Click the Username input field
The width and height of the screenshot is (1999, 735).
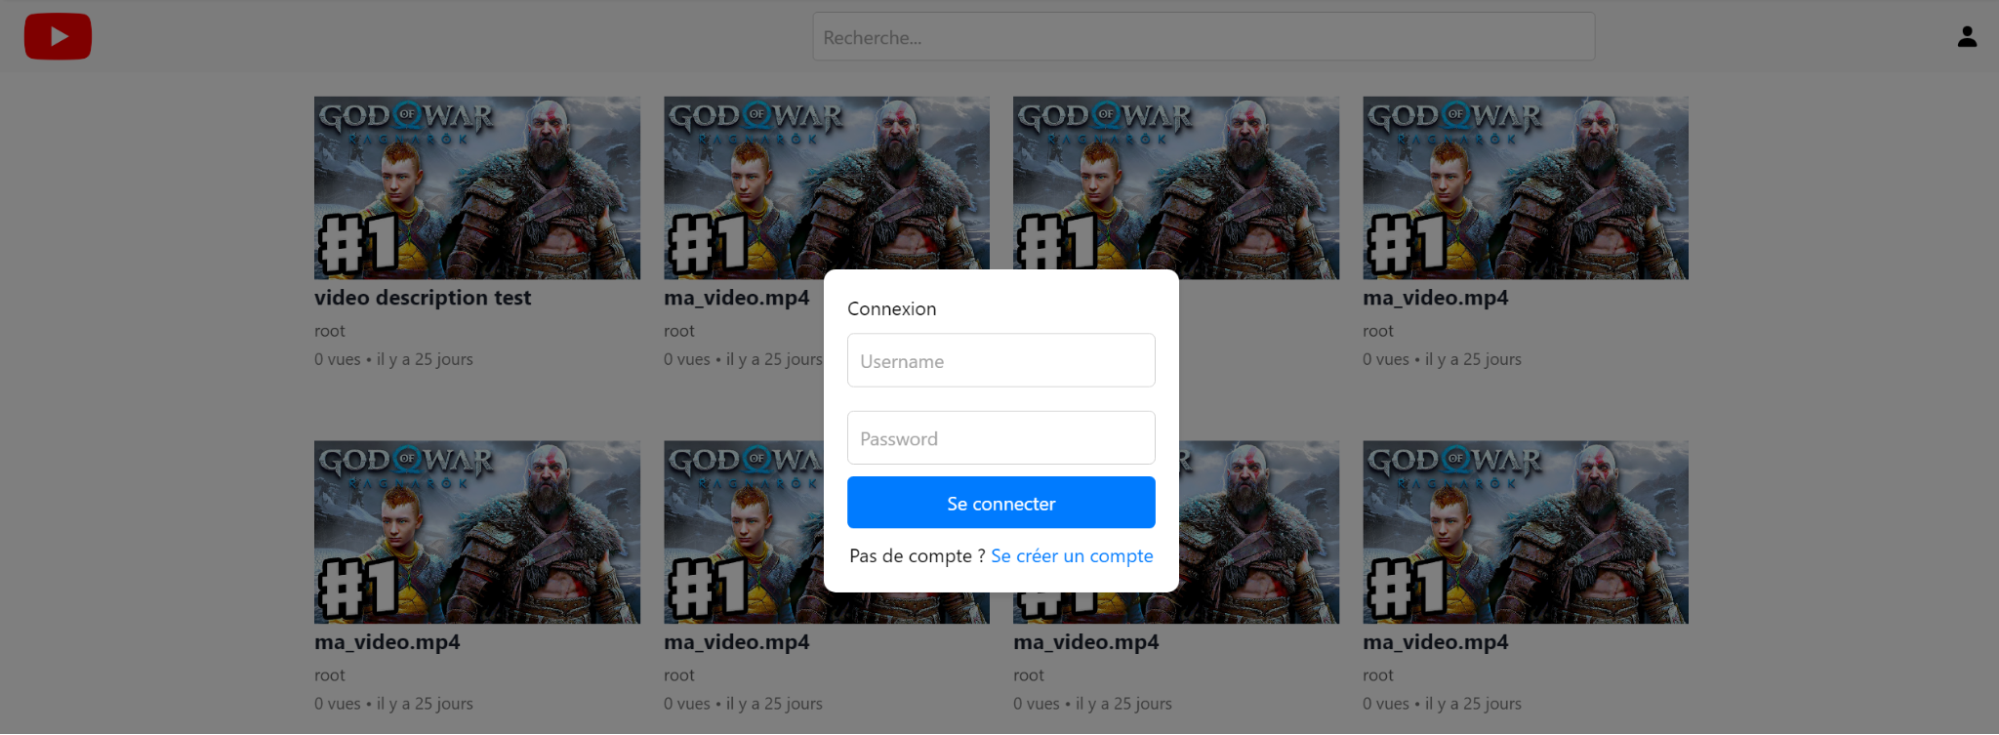click(1000, 361)
